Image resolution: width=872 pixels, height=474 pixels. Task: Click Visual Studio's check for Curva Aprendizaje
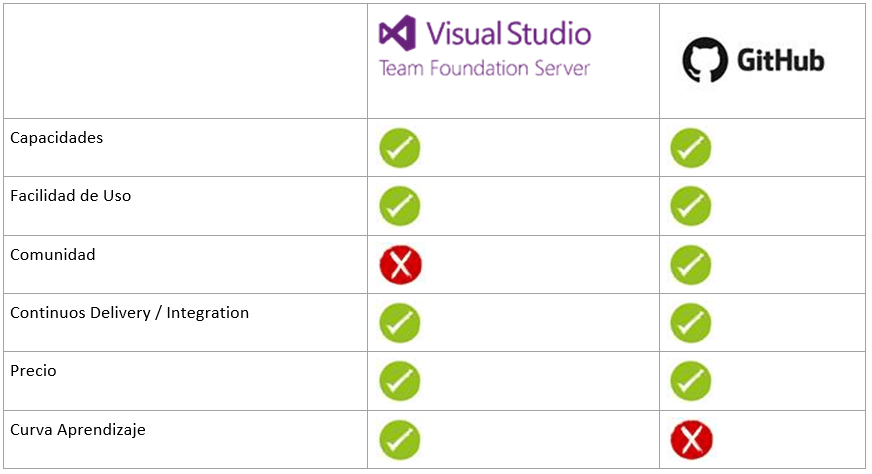400,440
